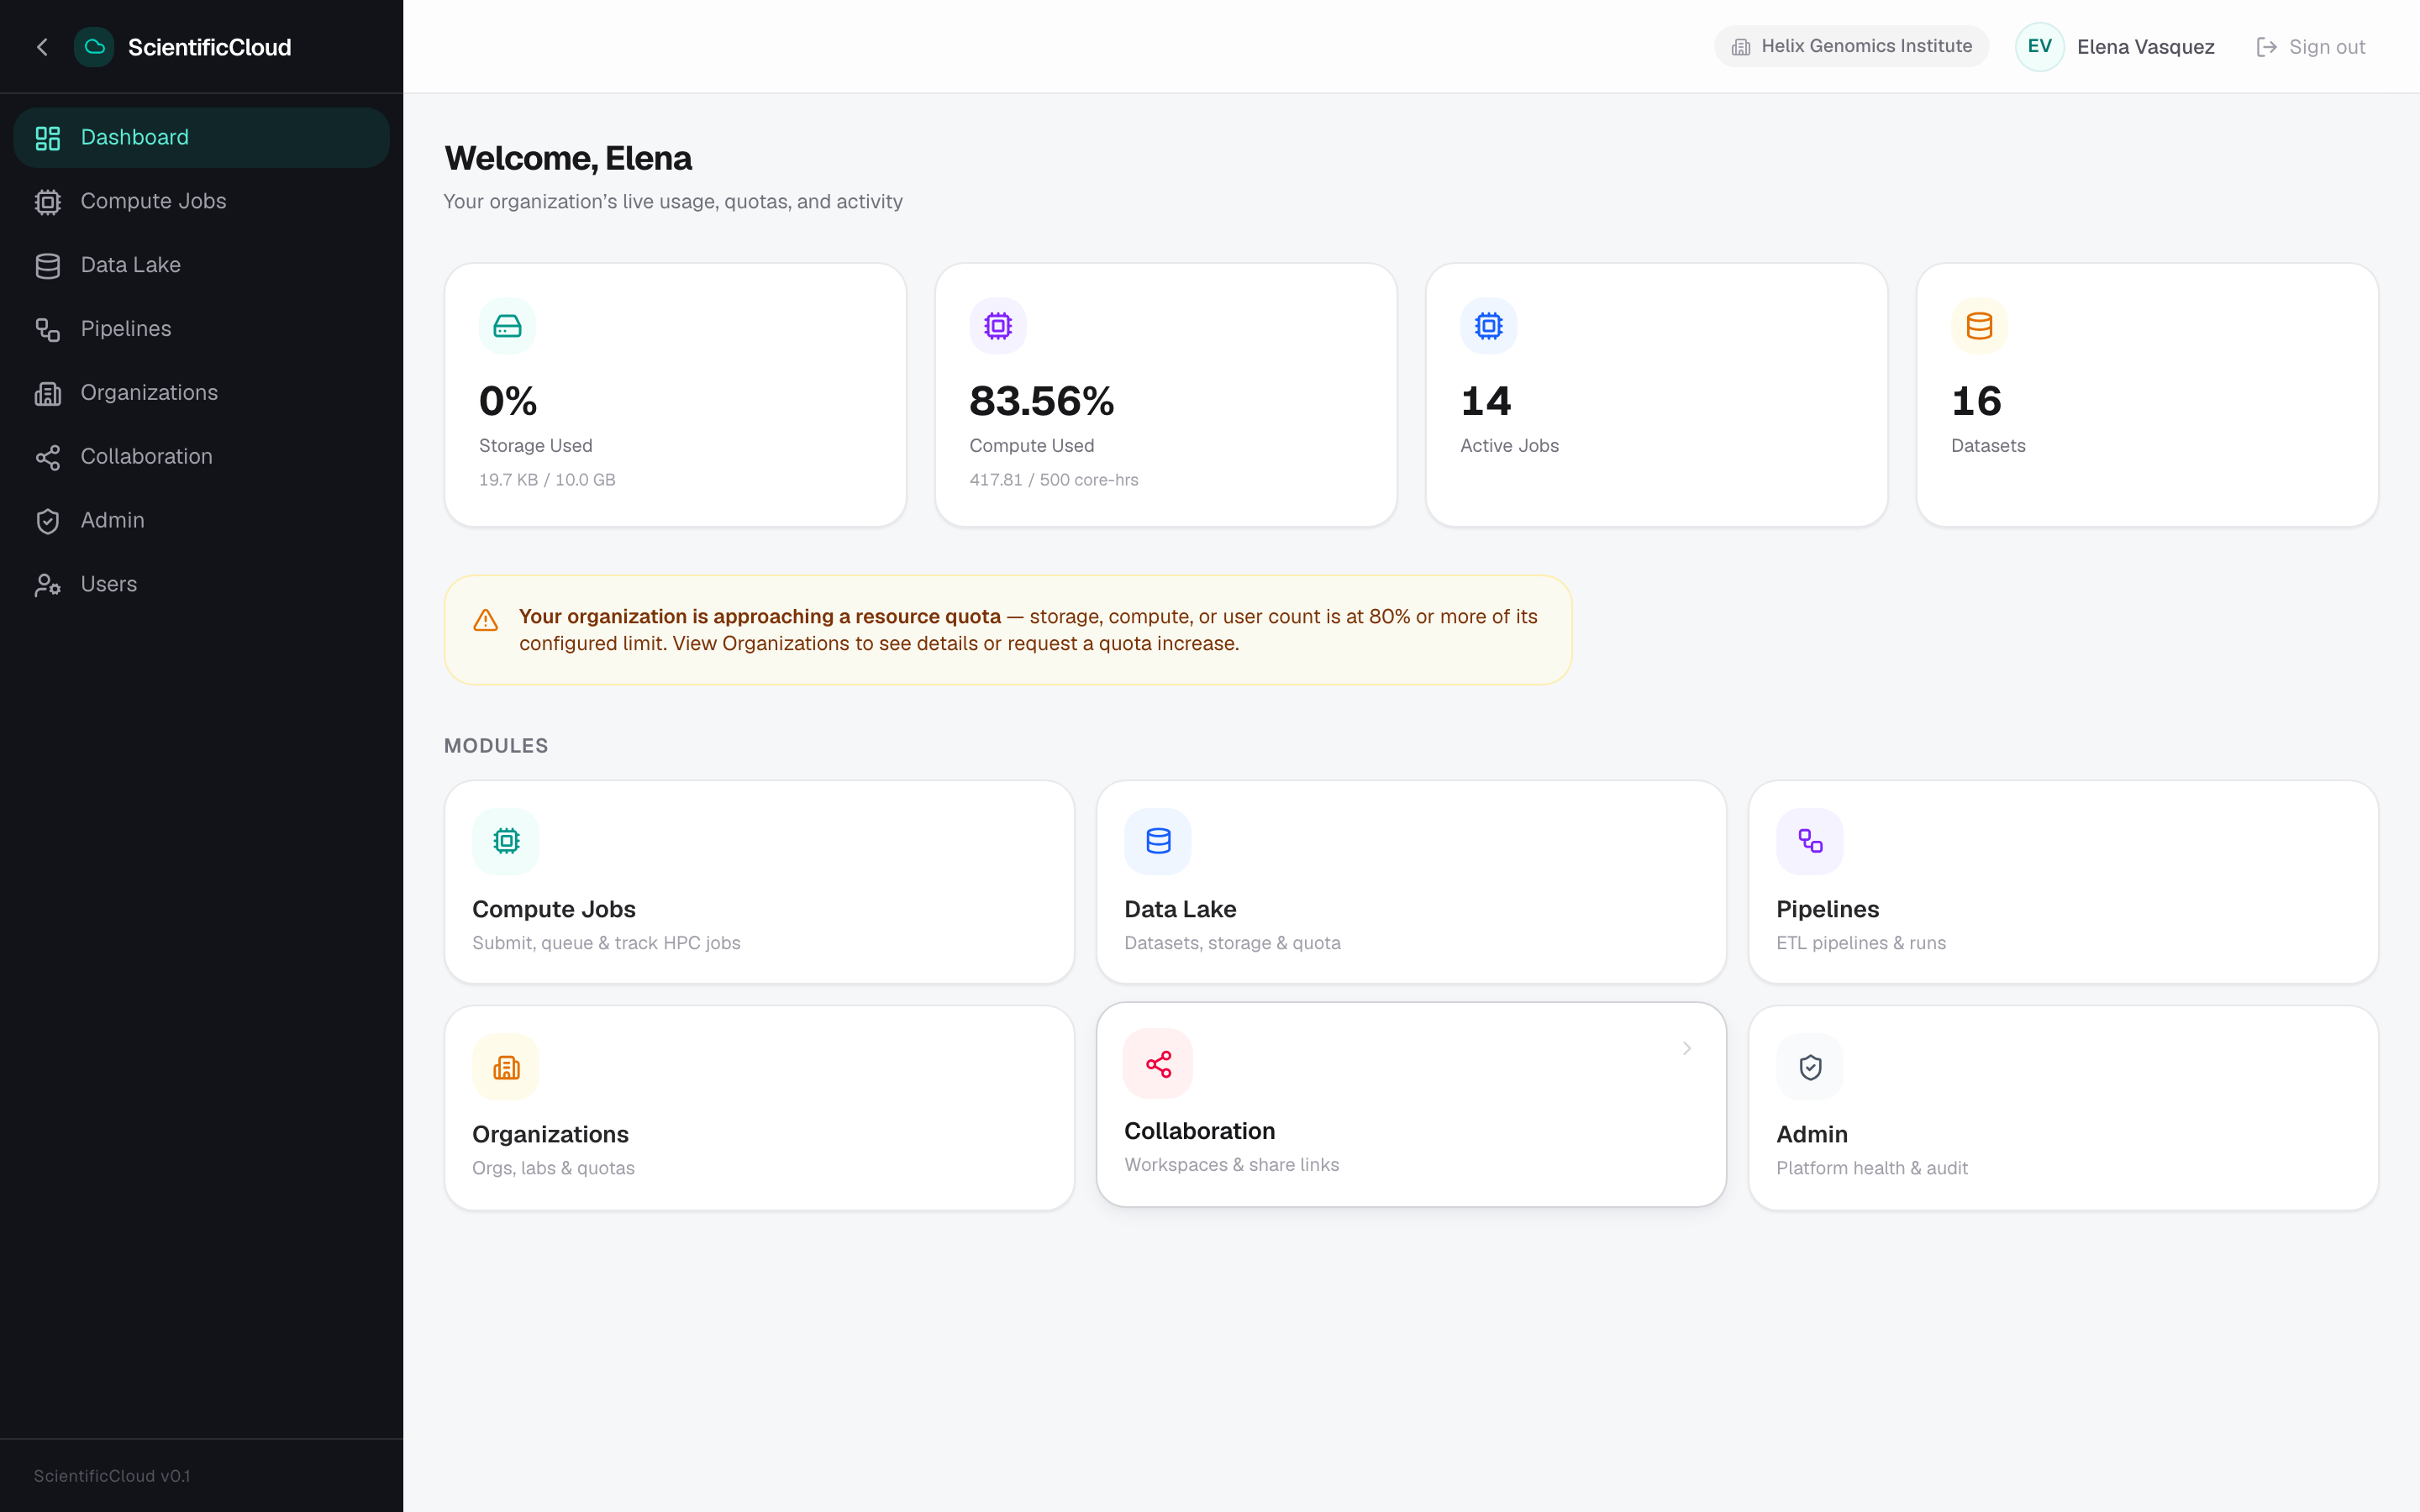Click Users gear-person icon in sidebar
The image size is (2420, 1512).
(48, 585)
